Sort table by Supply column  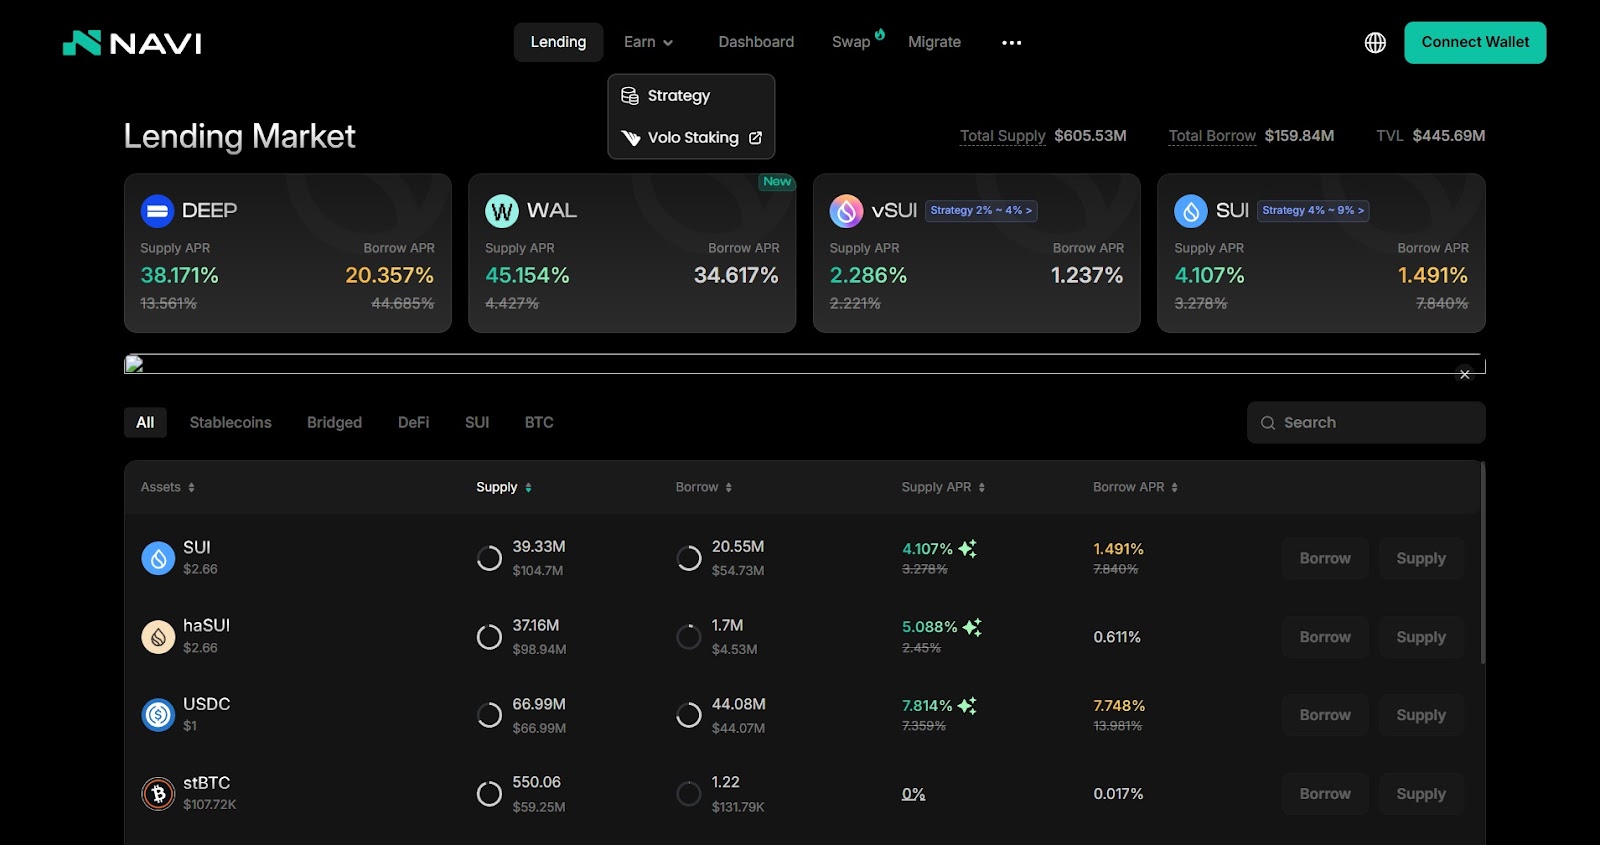click(504, 487)
